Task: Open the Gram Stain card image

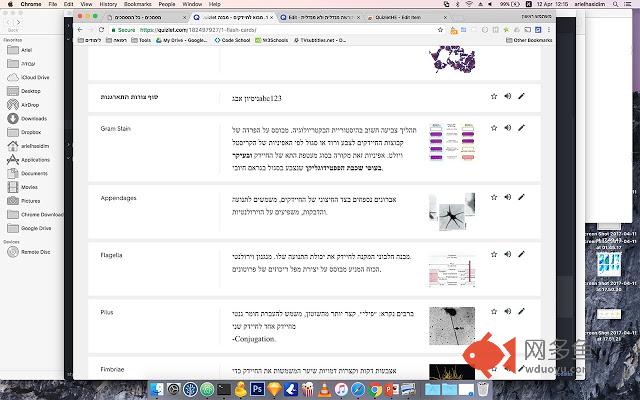Action: pos(450,143)
